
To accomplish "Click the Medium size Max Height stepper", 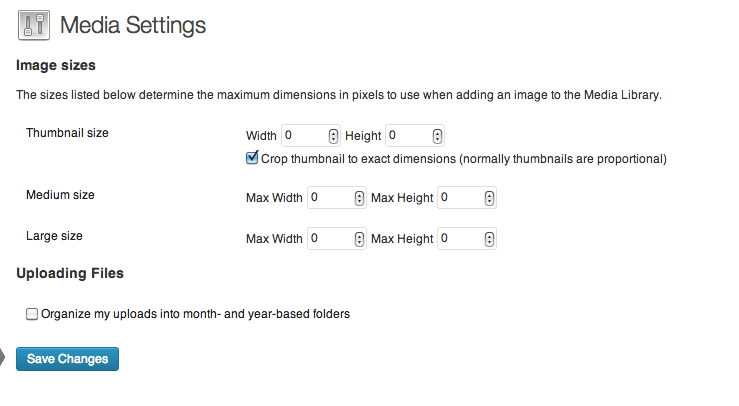I will 489,198.
